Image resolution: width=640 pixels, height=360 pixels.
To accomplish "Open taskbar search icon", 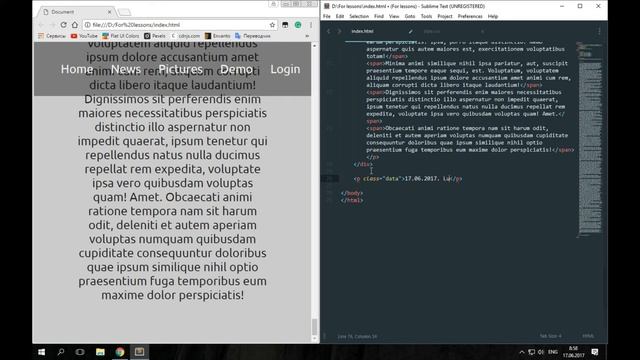I will click(61, 352).
